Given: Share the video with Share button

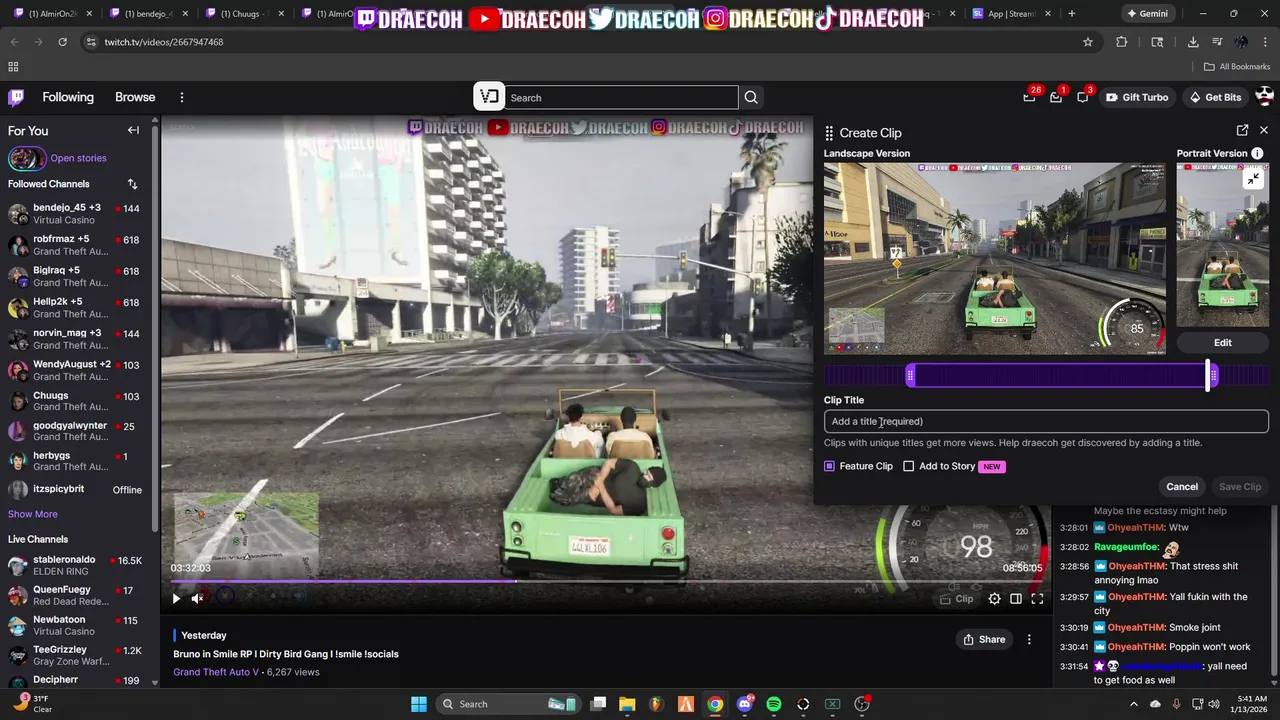Looking at the screenshot, I should 983,640.
